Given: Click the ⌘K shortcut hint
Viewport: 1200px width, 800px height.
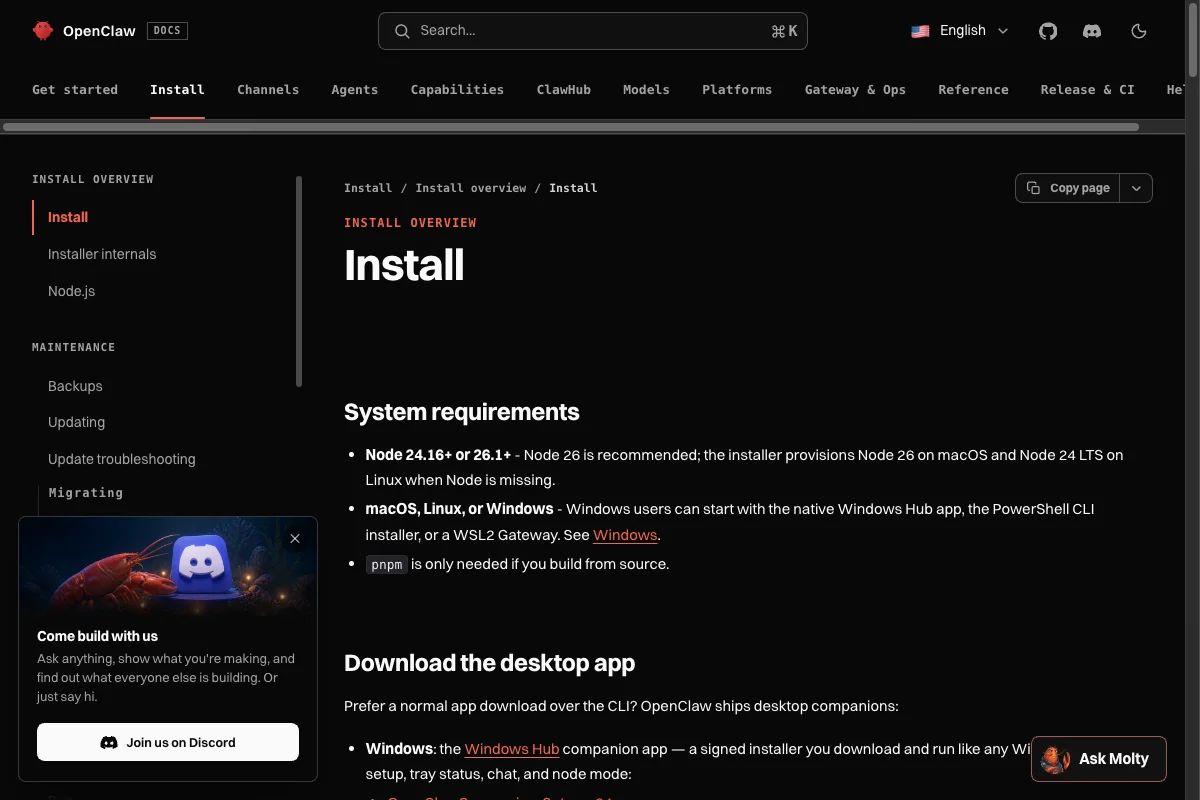Looking at the screenshot, I should 784,31.
